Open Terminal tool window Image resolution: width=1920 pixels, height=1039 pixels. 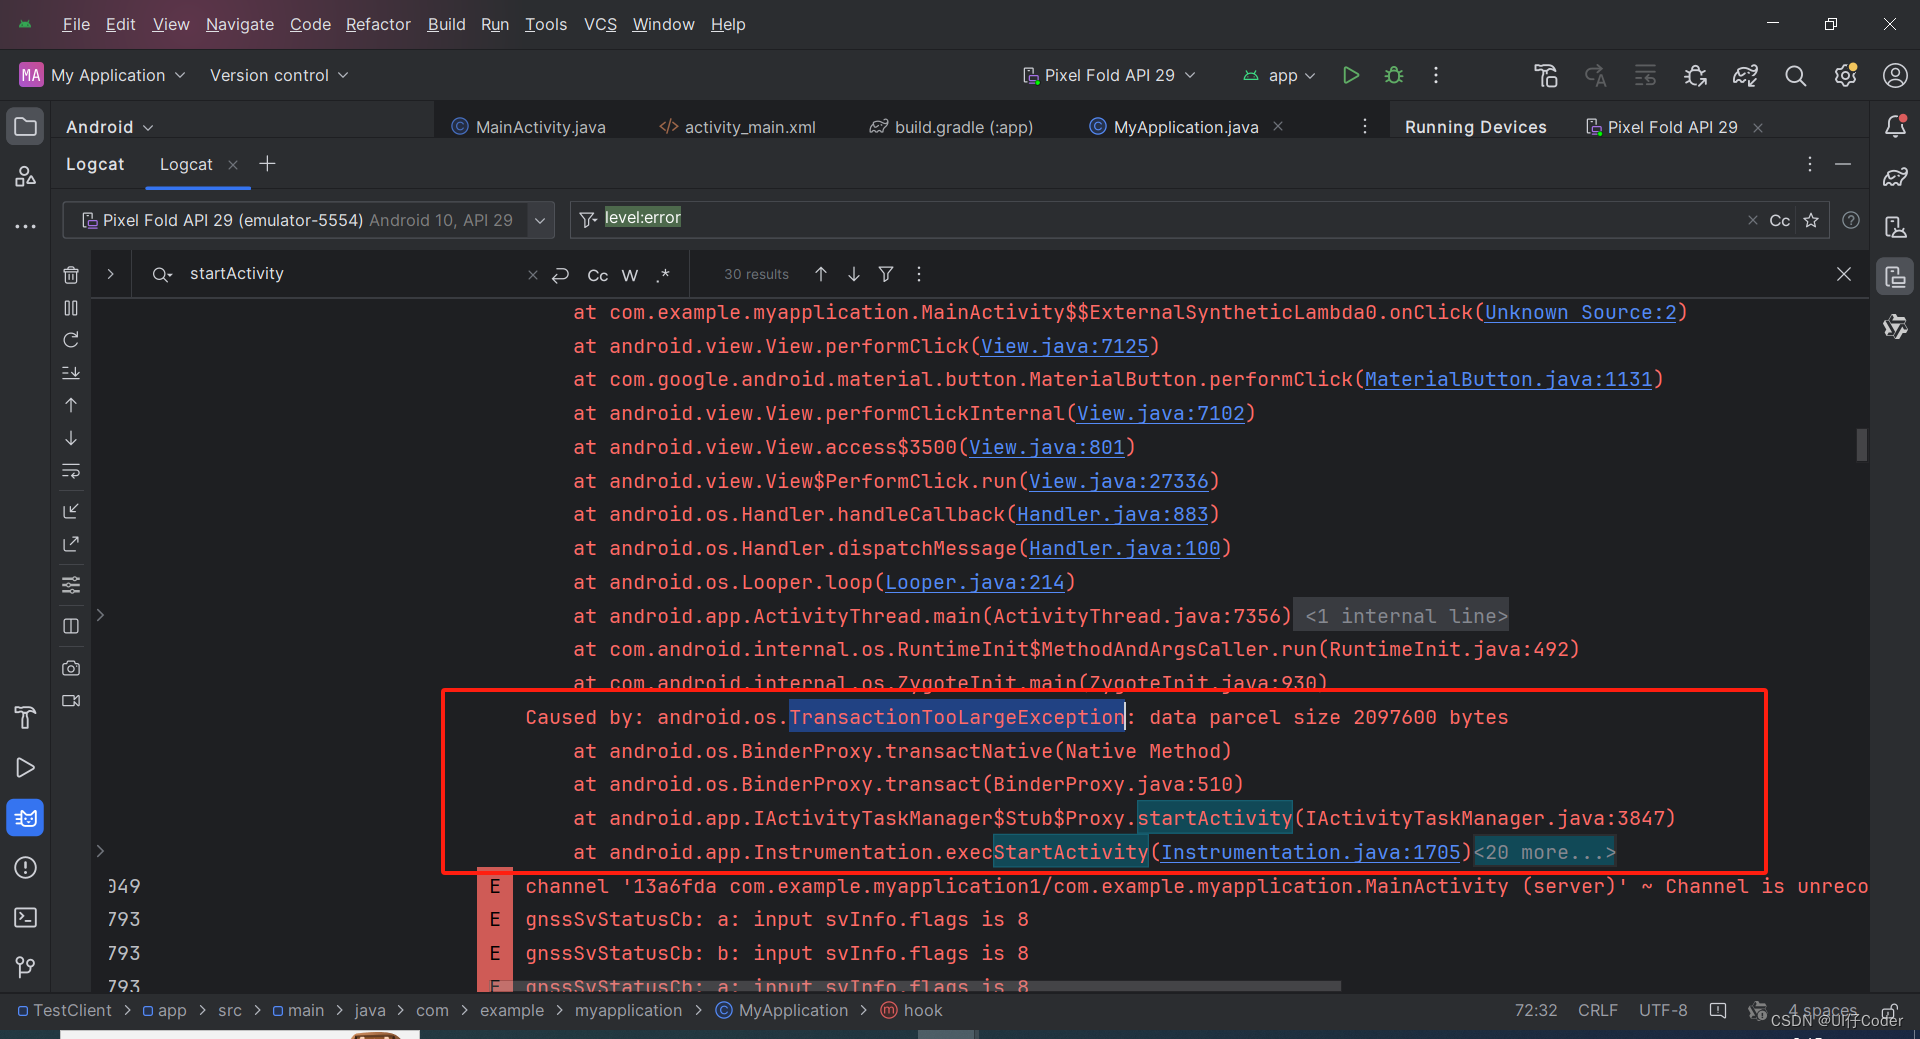point(25,917)
